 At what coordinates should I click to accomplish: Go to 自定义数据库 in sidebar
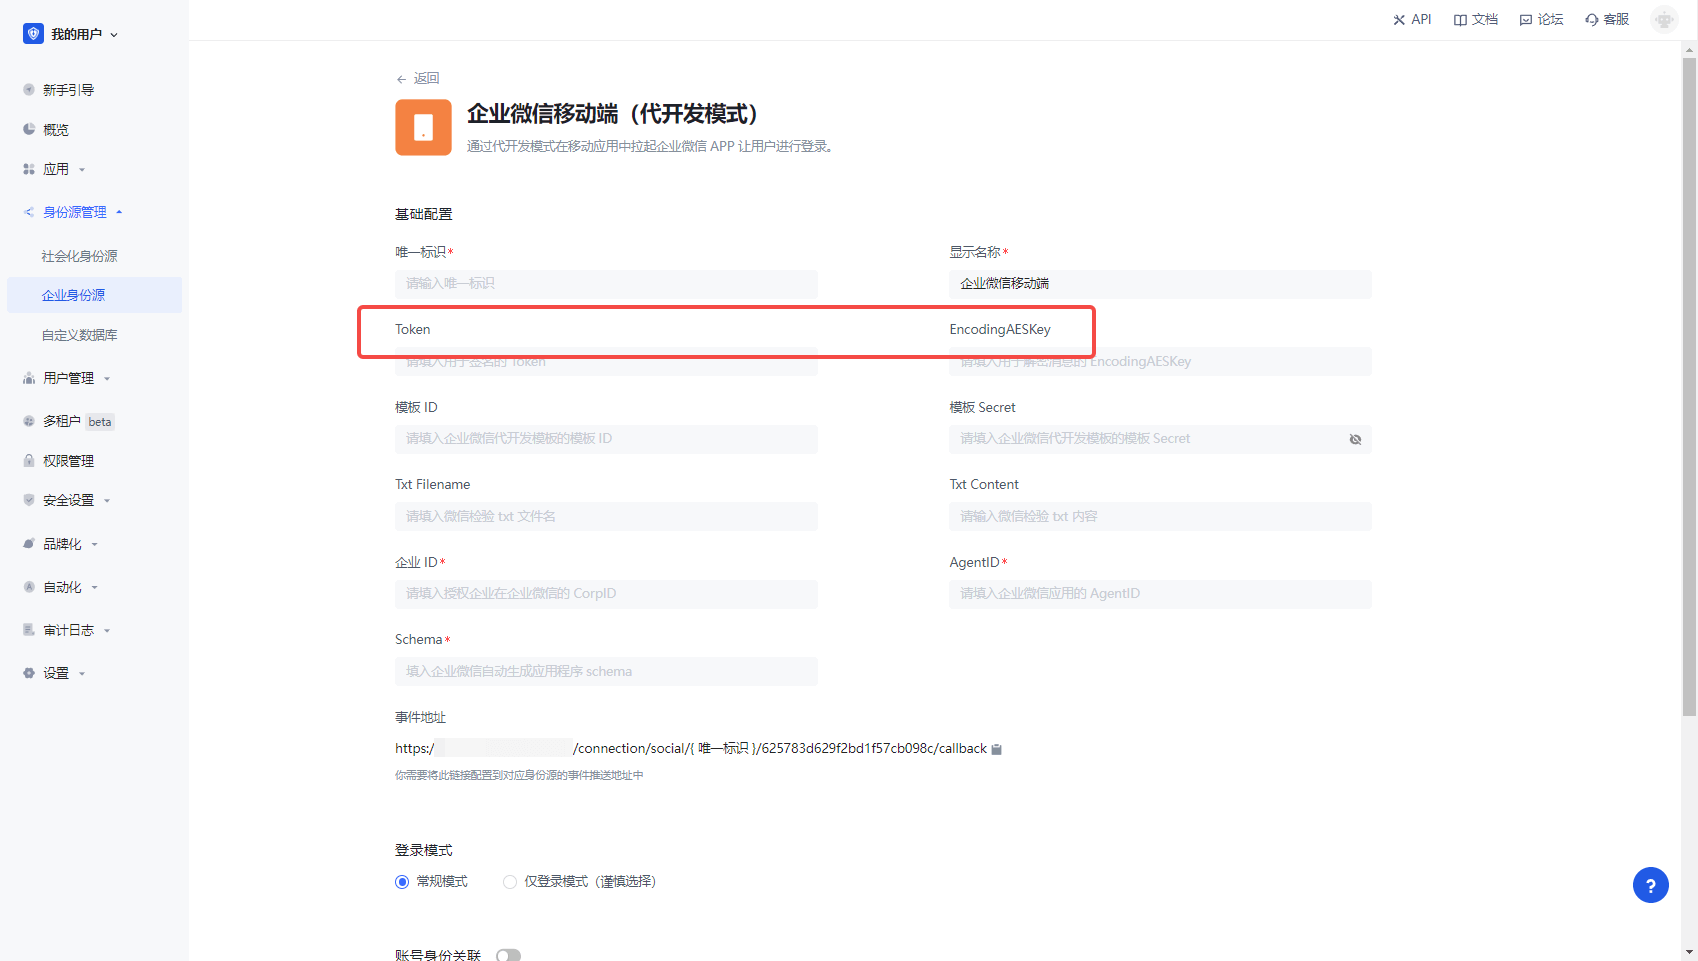[79, 335]
